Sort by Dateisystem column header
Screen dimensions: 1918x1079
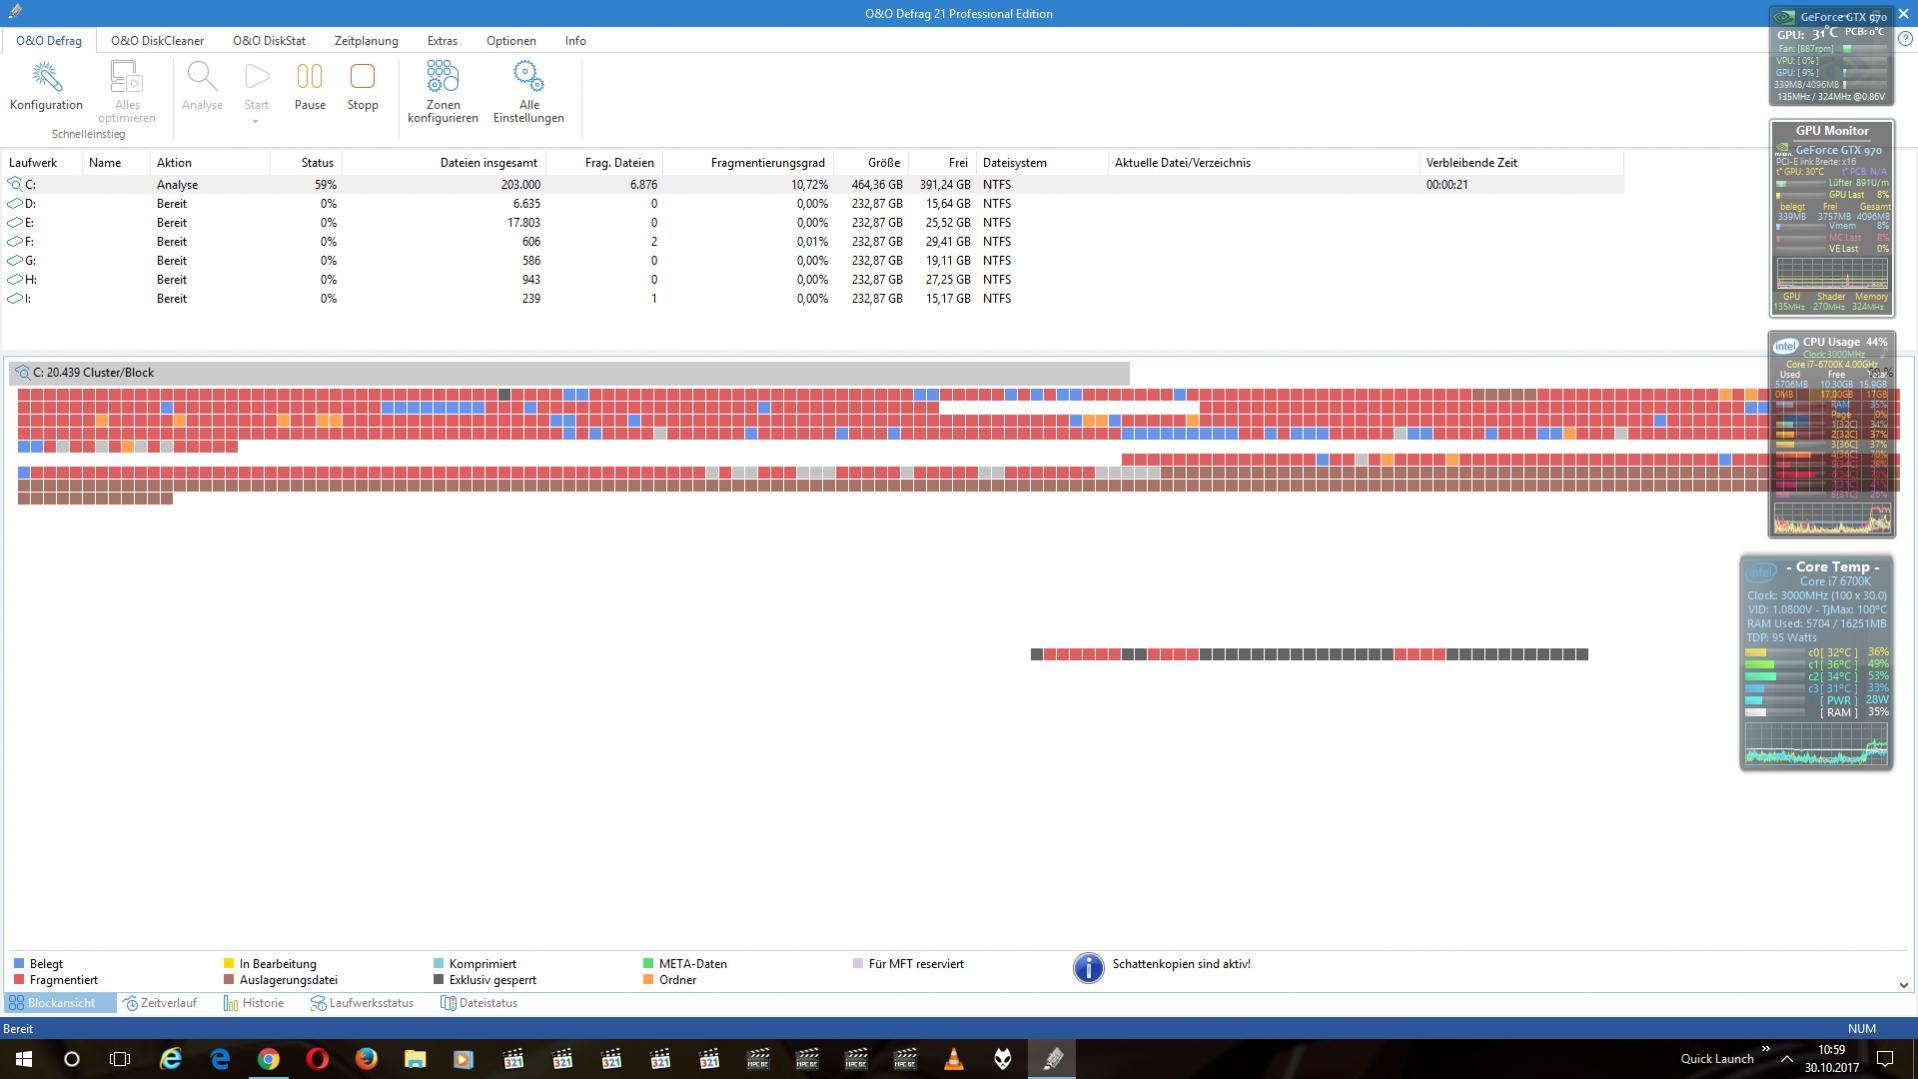point(1042,162)
